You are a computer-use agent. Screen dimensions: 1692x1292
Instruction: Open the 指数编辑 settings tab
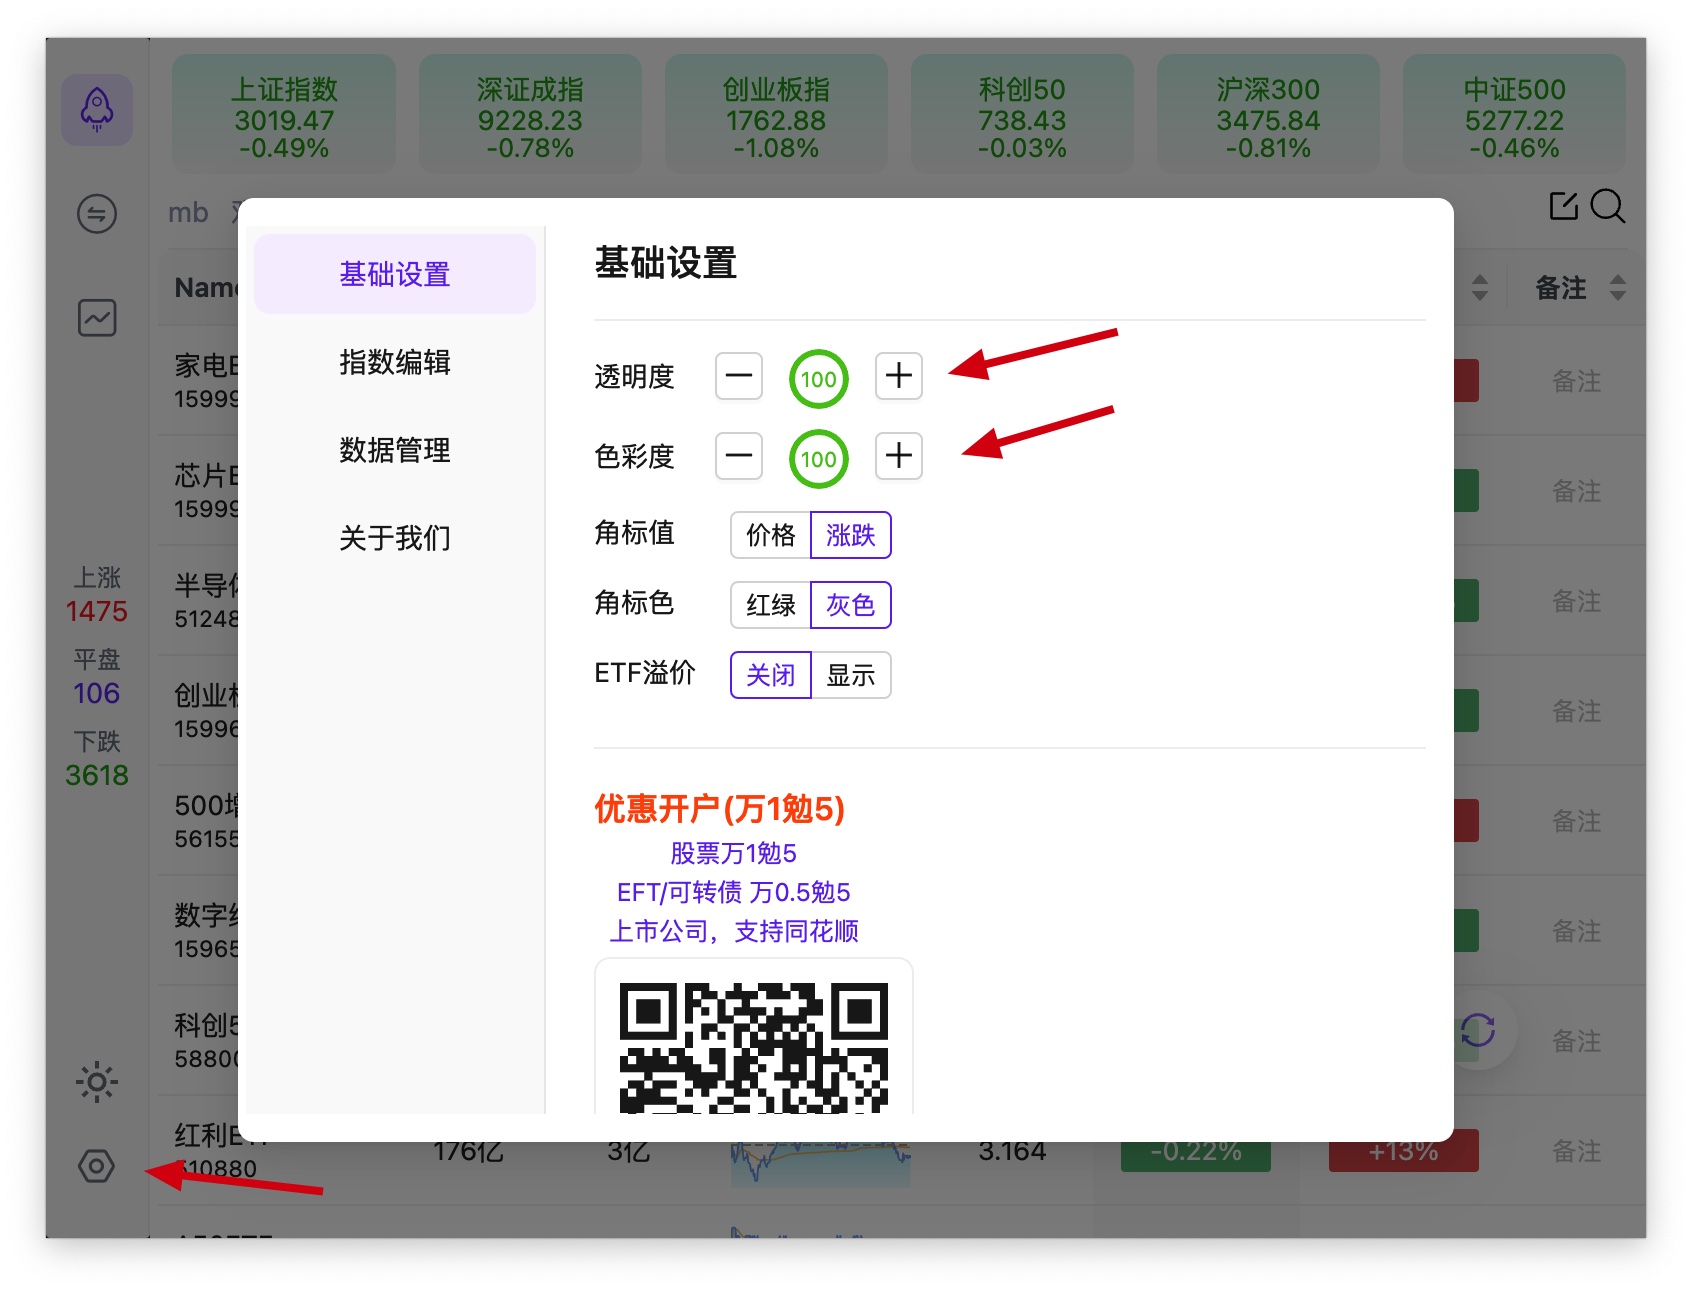click(x=395, y=362)
